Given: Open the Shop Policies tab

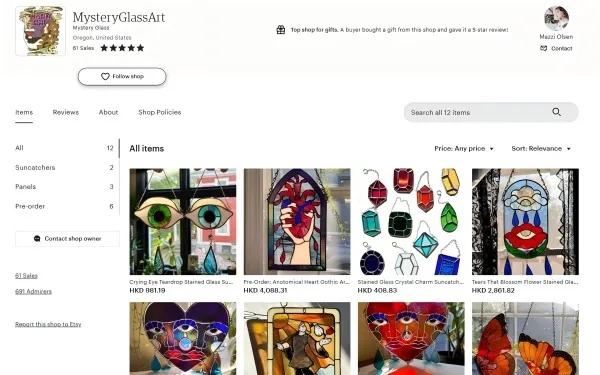Looking at the screenshot, I should [160, 112].
